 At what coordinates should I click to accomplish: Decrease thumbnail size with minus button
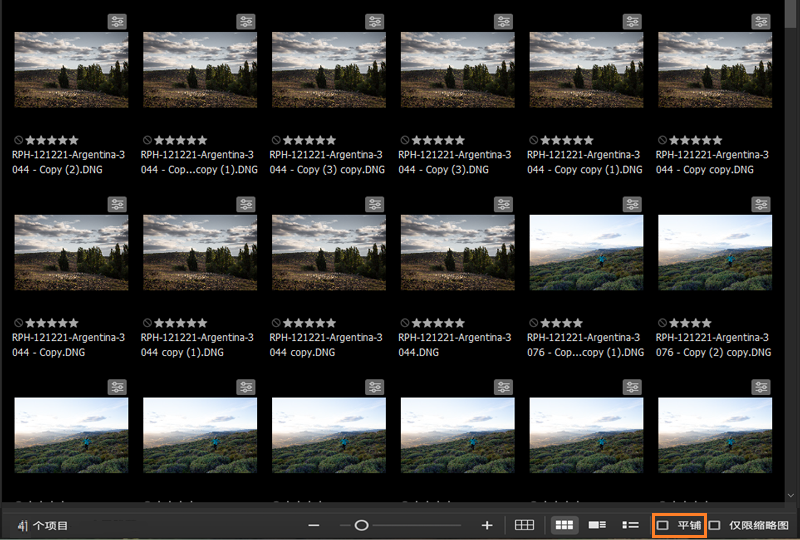coord(314,525)
